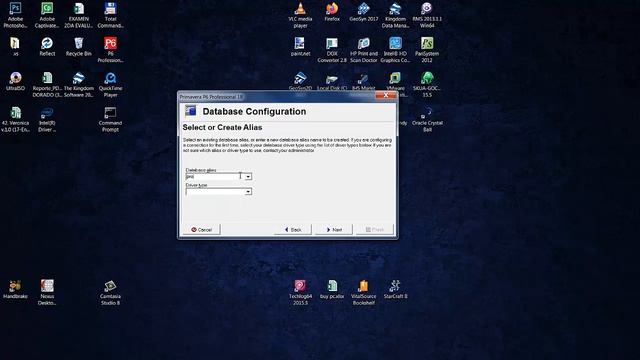Image resolution: width=640 pixels, height=360 pixels.
Task: Go Back in the configuration wizard
Action: [293, 230]
